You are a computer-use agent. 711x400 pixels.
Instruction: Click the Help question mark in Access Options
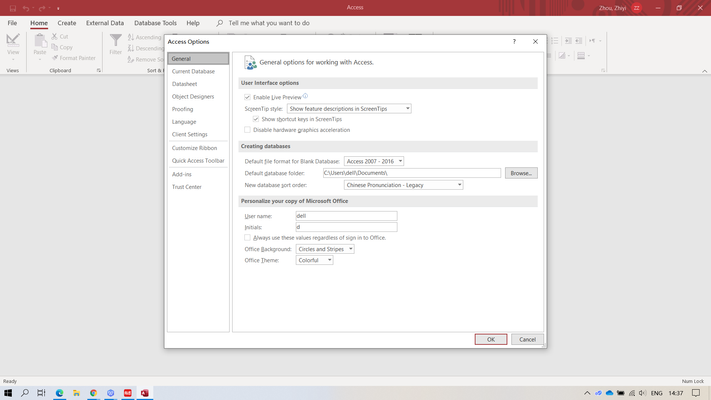tap(514, 42)
